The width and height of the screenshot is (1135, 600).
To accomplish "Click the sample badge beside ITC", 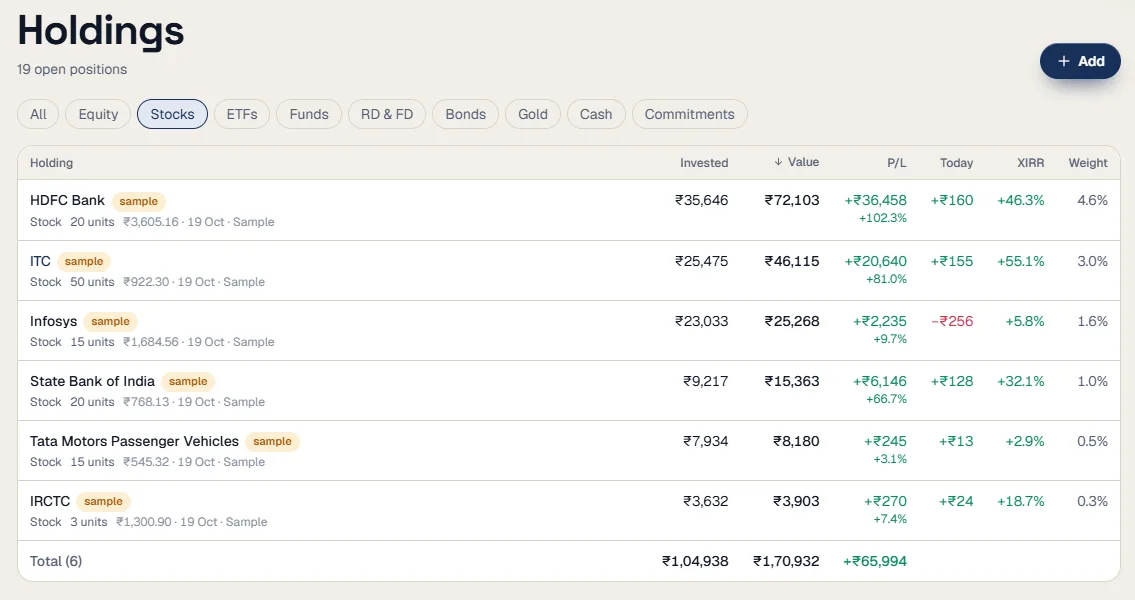I will pyautogui.click(x=84, y=261).
